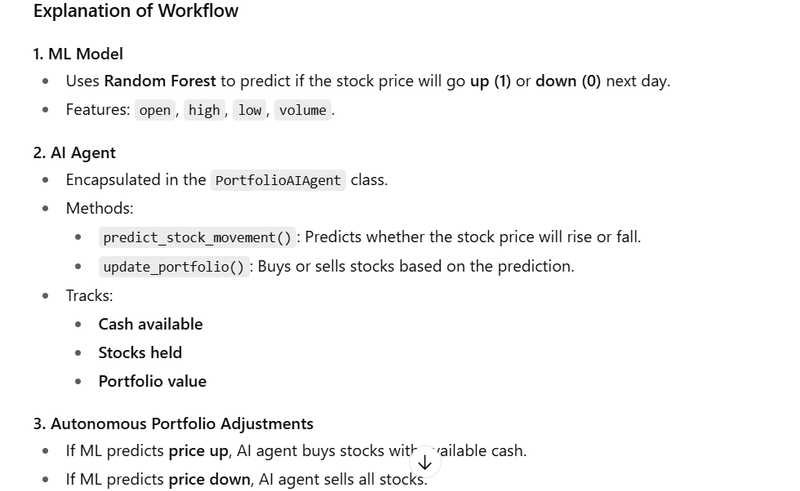Click the scroll-to-bottom down arrow button
800x491 pixels.
(x=425, y=462)
